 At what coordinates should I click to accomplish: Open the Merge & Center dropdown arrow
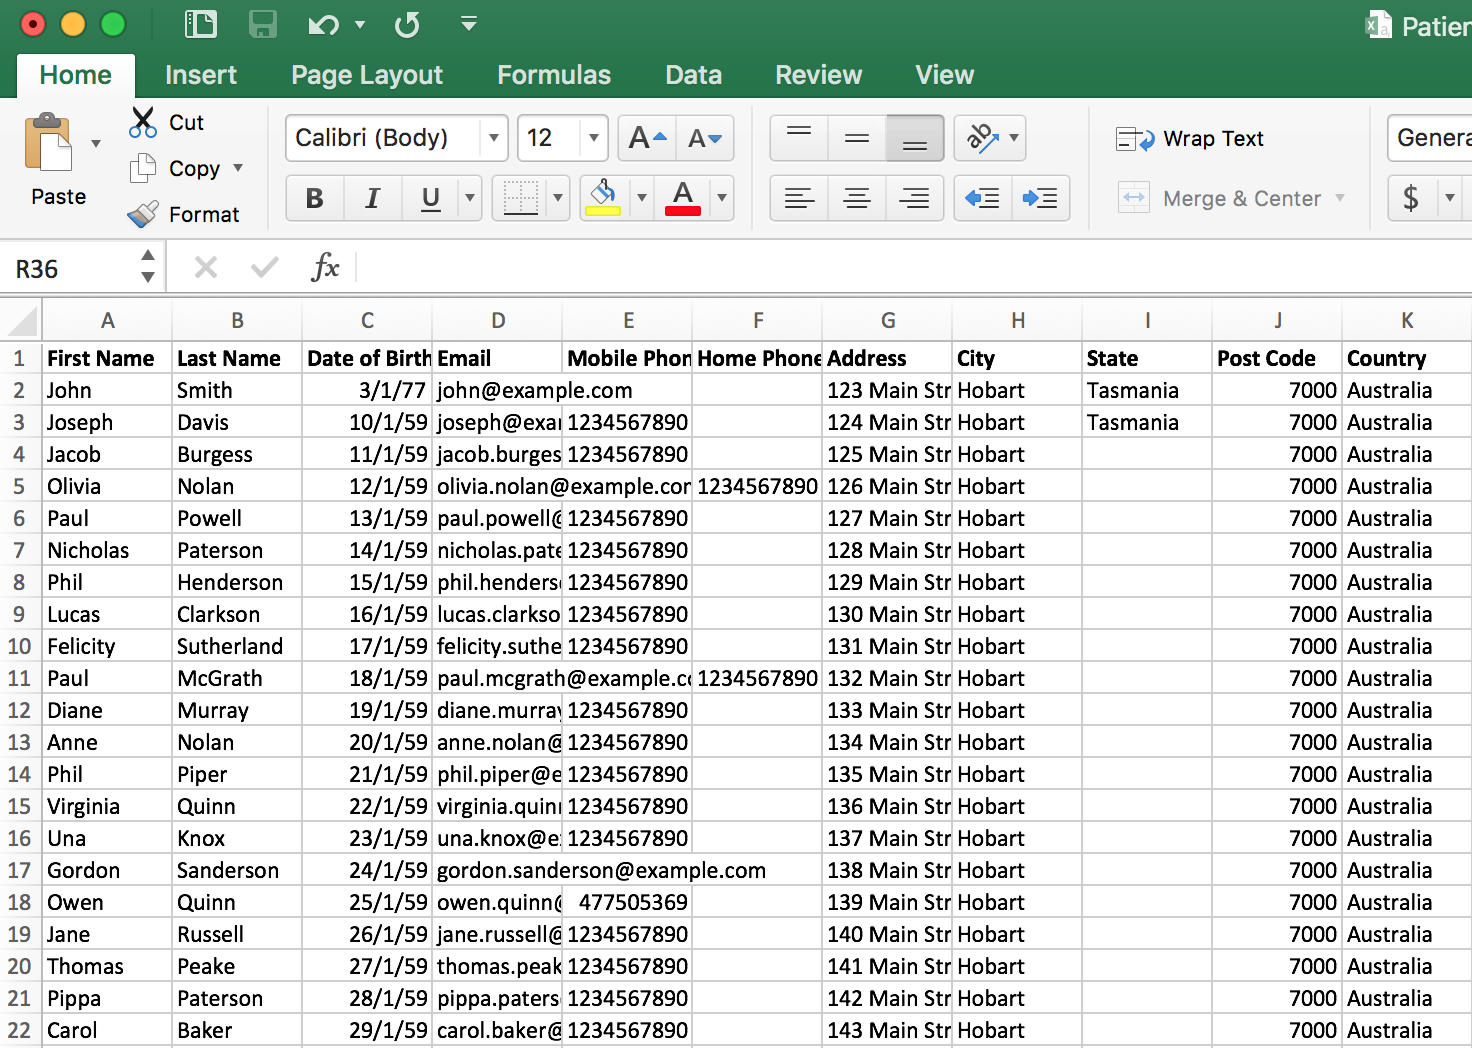point(1340,198)
